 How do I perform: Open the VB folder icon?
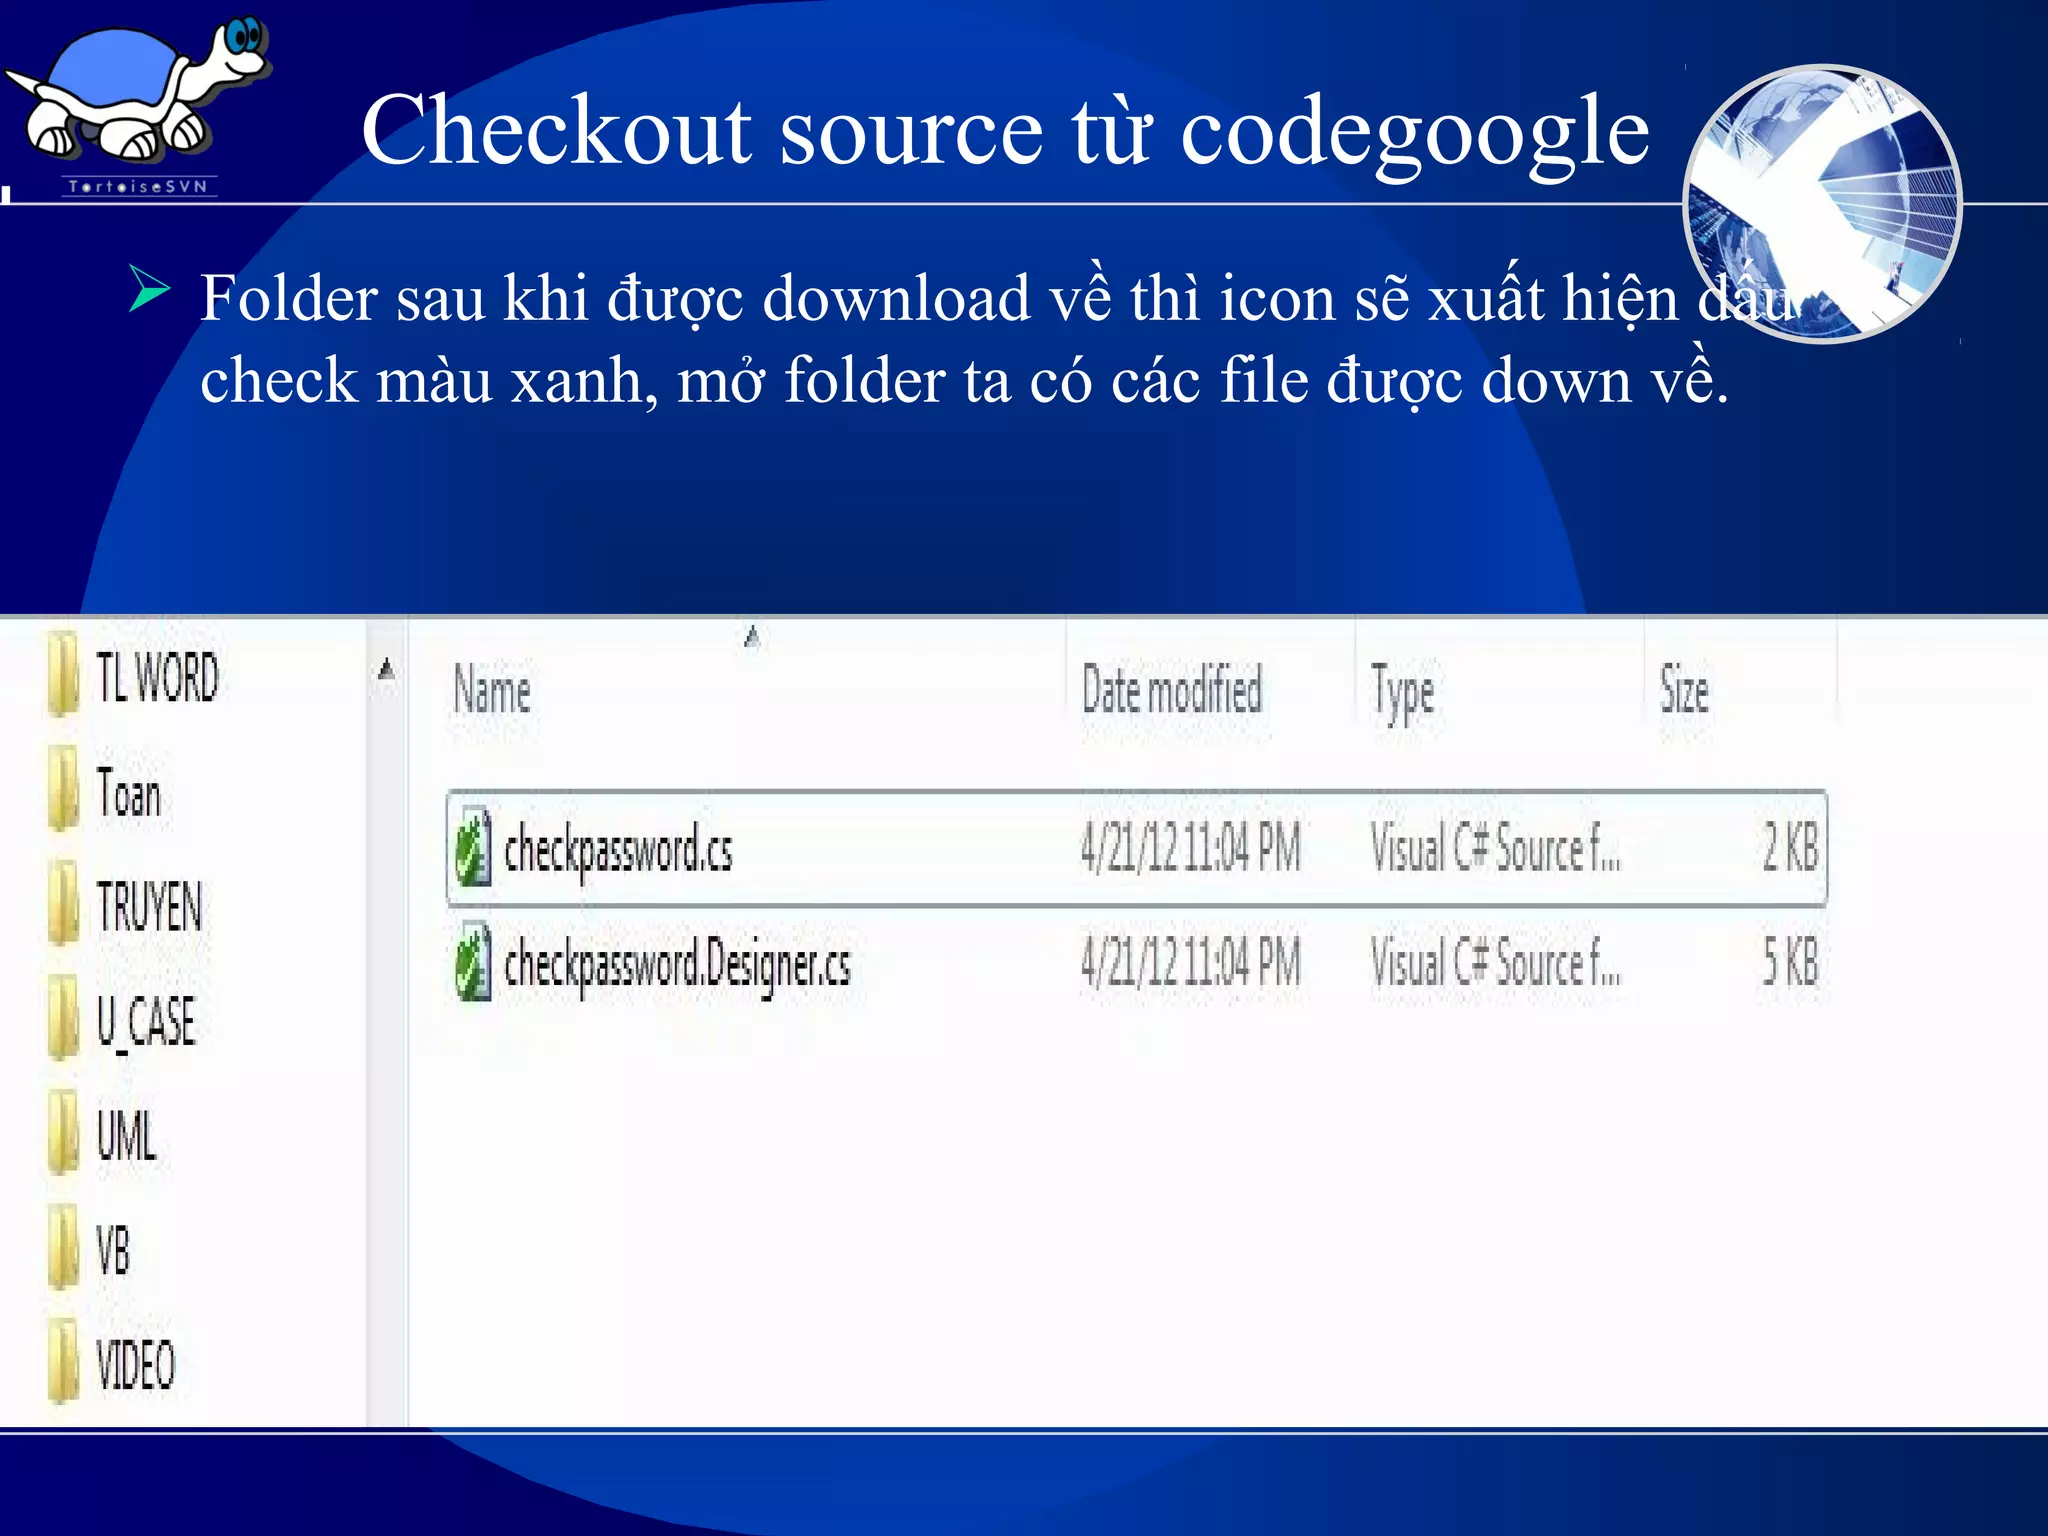point(63,1247)
